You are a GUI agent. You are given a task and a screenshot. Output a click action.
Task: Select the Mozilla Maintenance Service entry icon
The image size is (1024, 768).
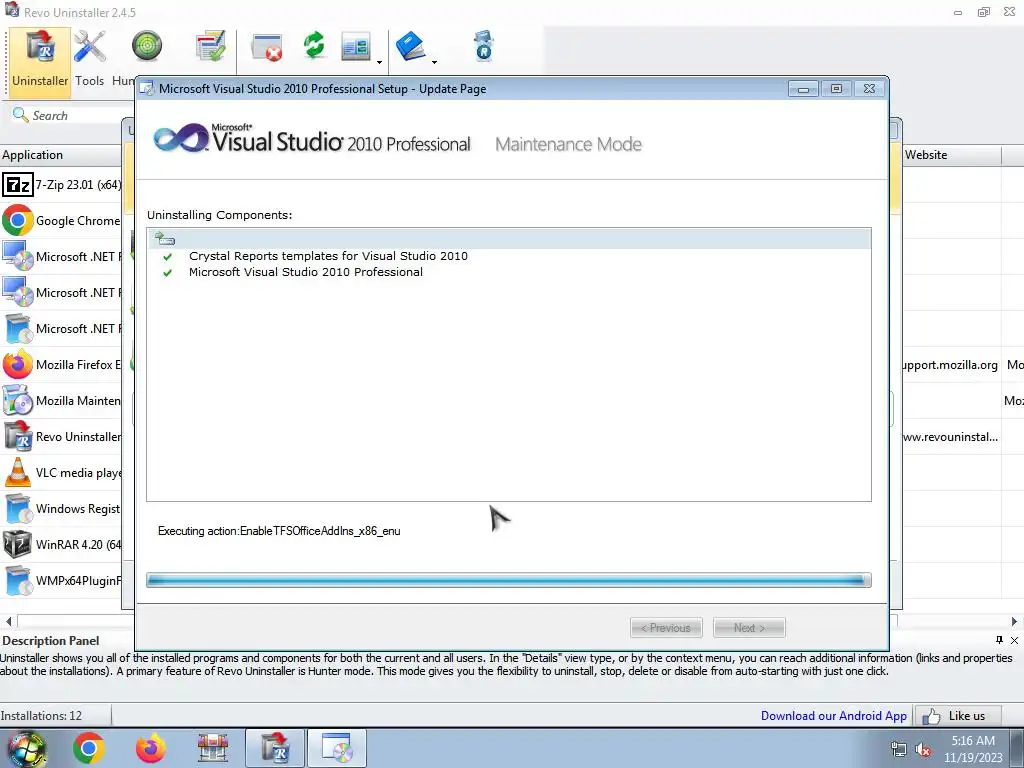point(18,400)
